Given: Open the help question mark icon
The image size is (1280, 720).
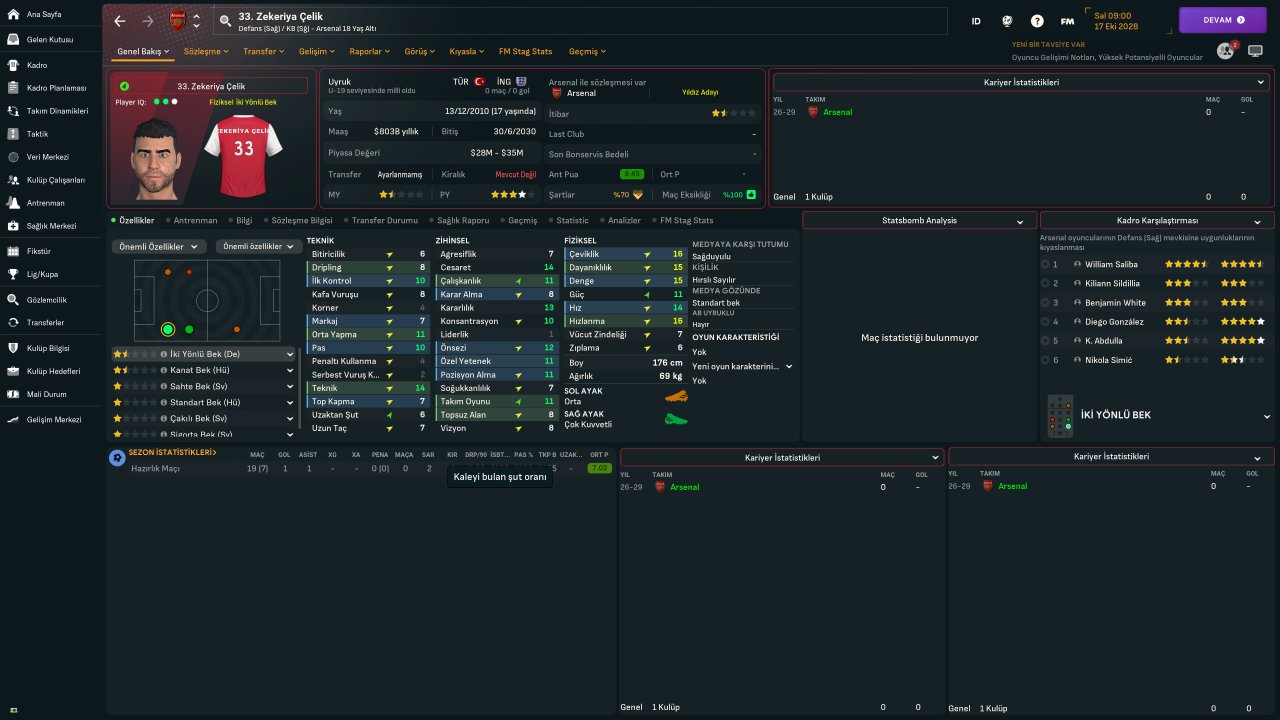Looking at the screenshot, I should pyautogui.click(x=1037, y=21).
